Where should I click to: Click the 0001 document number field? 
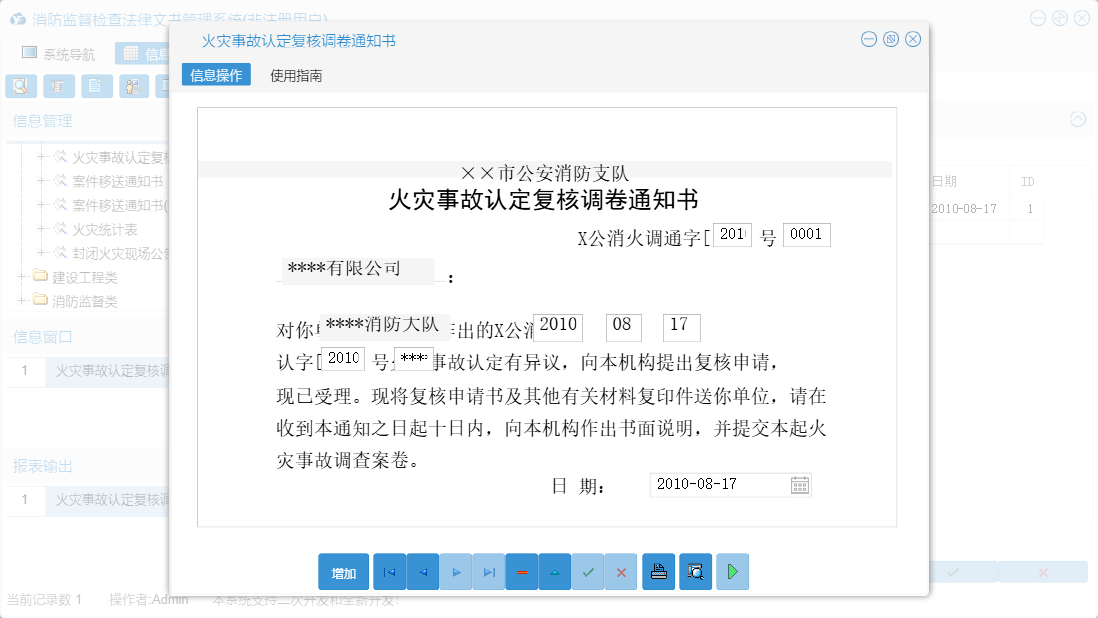tap(807, 234)
